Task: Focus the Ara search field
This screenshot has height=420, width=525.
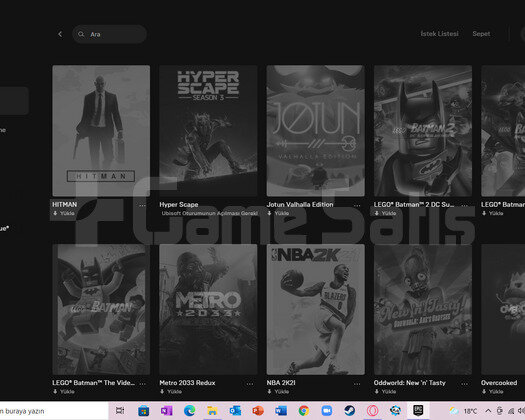Action: coord(109,34)
